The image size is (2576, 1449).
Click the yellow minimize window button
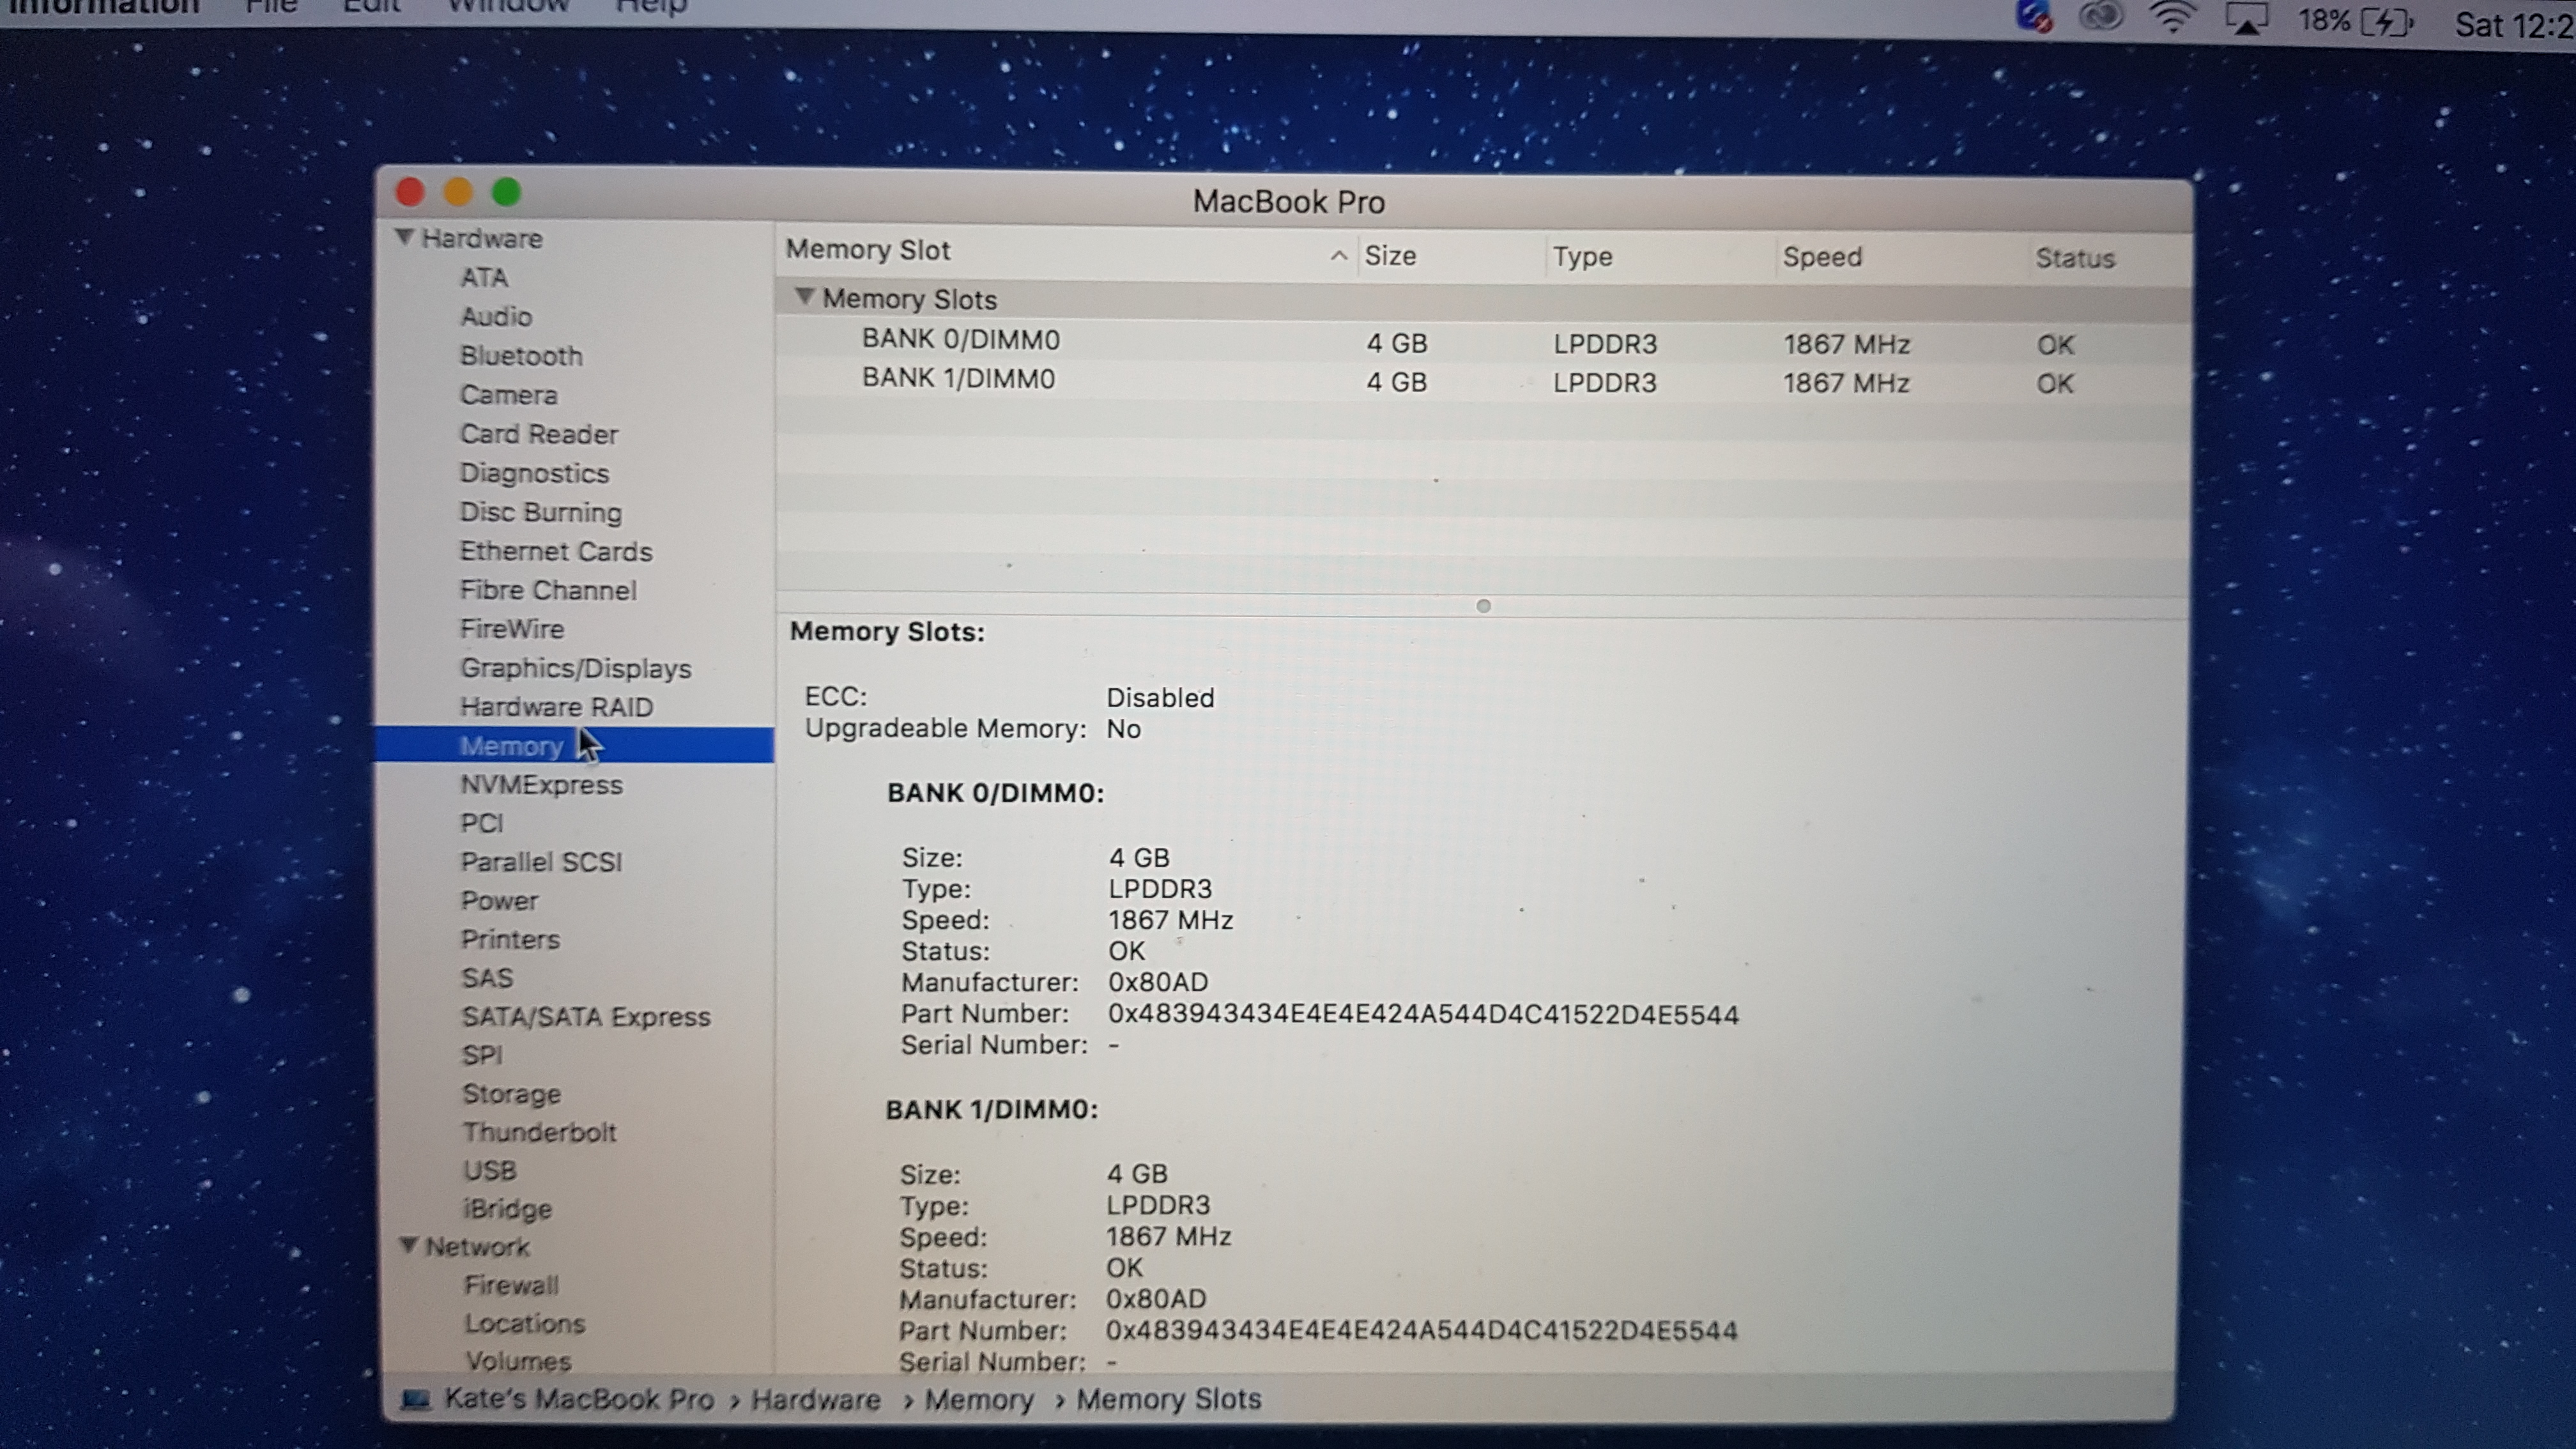pos(458,192)
